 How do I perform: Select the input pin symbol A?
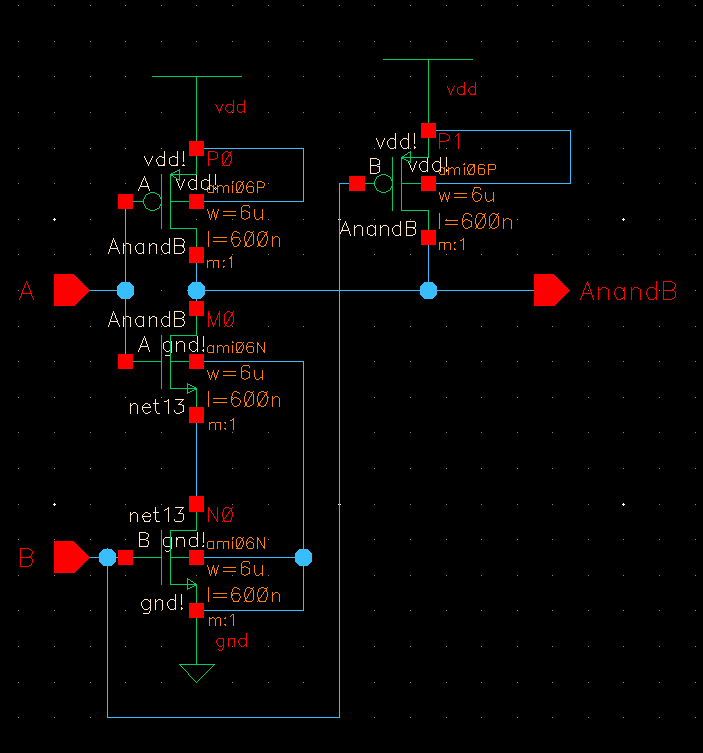pyautogui.click(x=72, y=290)
